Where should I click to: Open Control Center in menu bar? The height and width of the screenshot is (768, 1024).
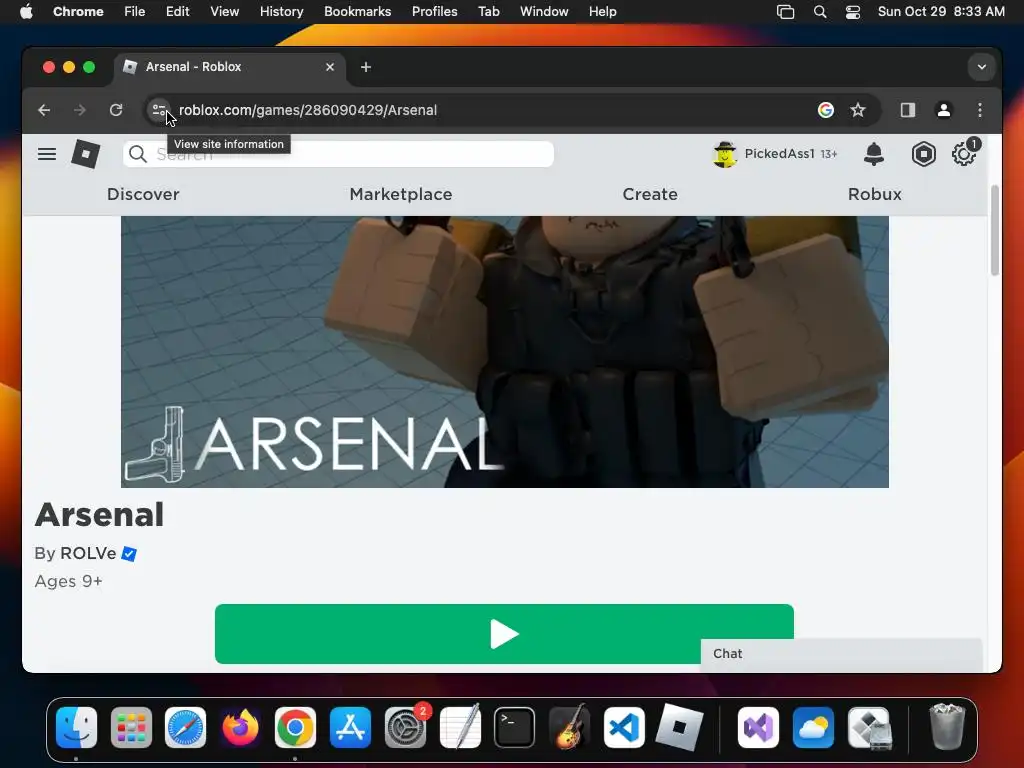click(853, 12)
